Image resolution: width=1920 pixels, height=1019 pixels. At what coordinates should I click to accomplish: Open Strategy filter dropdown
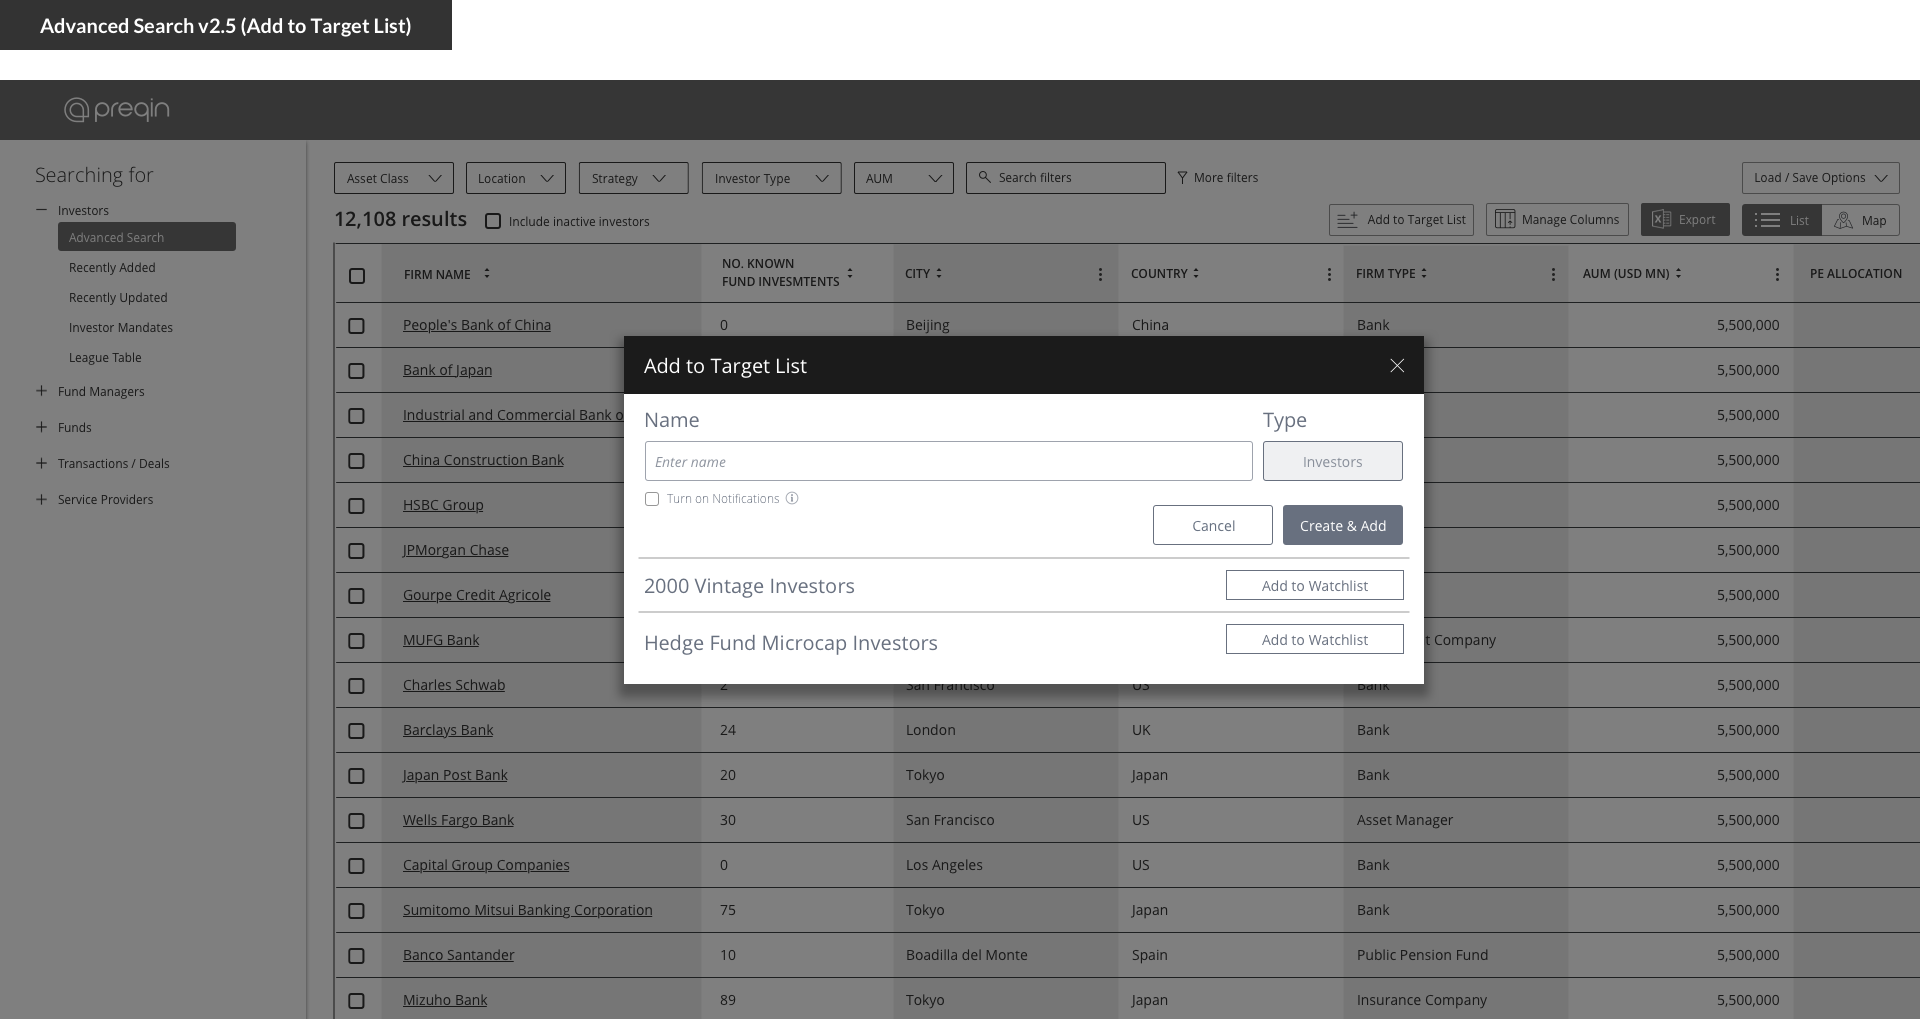pos(633,178)
